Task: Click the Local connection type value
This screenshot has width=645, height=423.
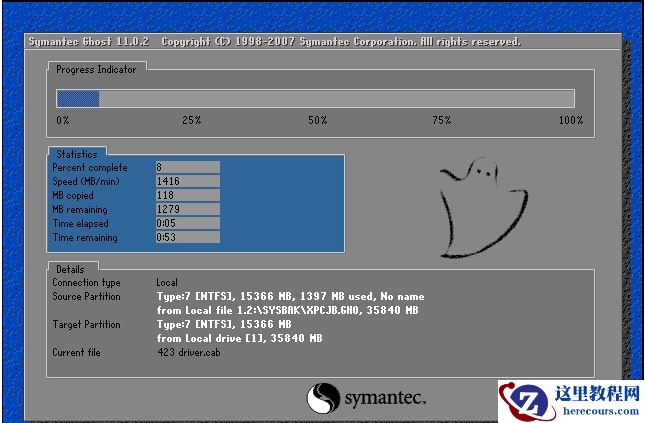Action: point(167,283)
